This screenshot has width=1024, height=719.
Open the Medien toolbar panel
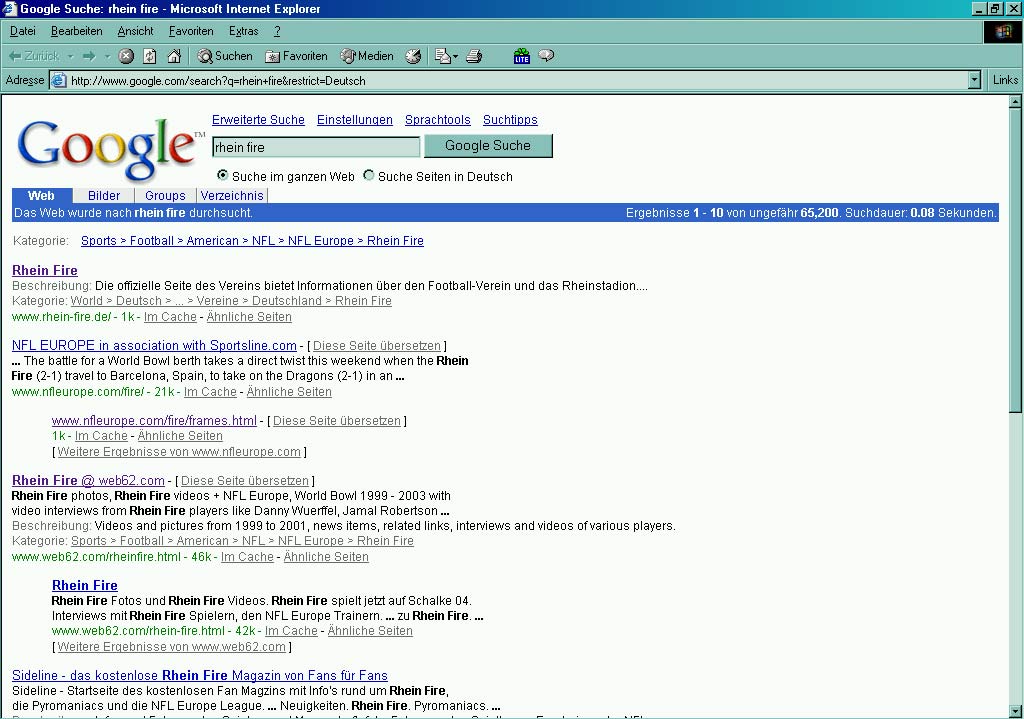[366, 56]
